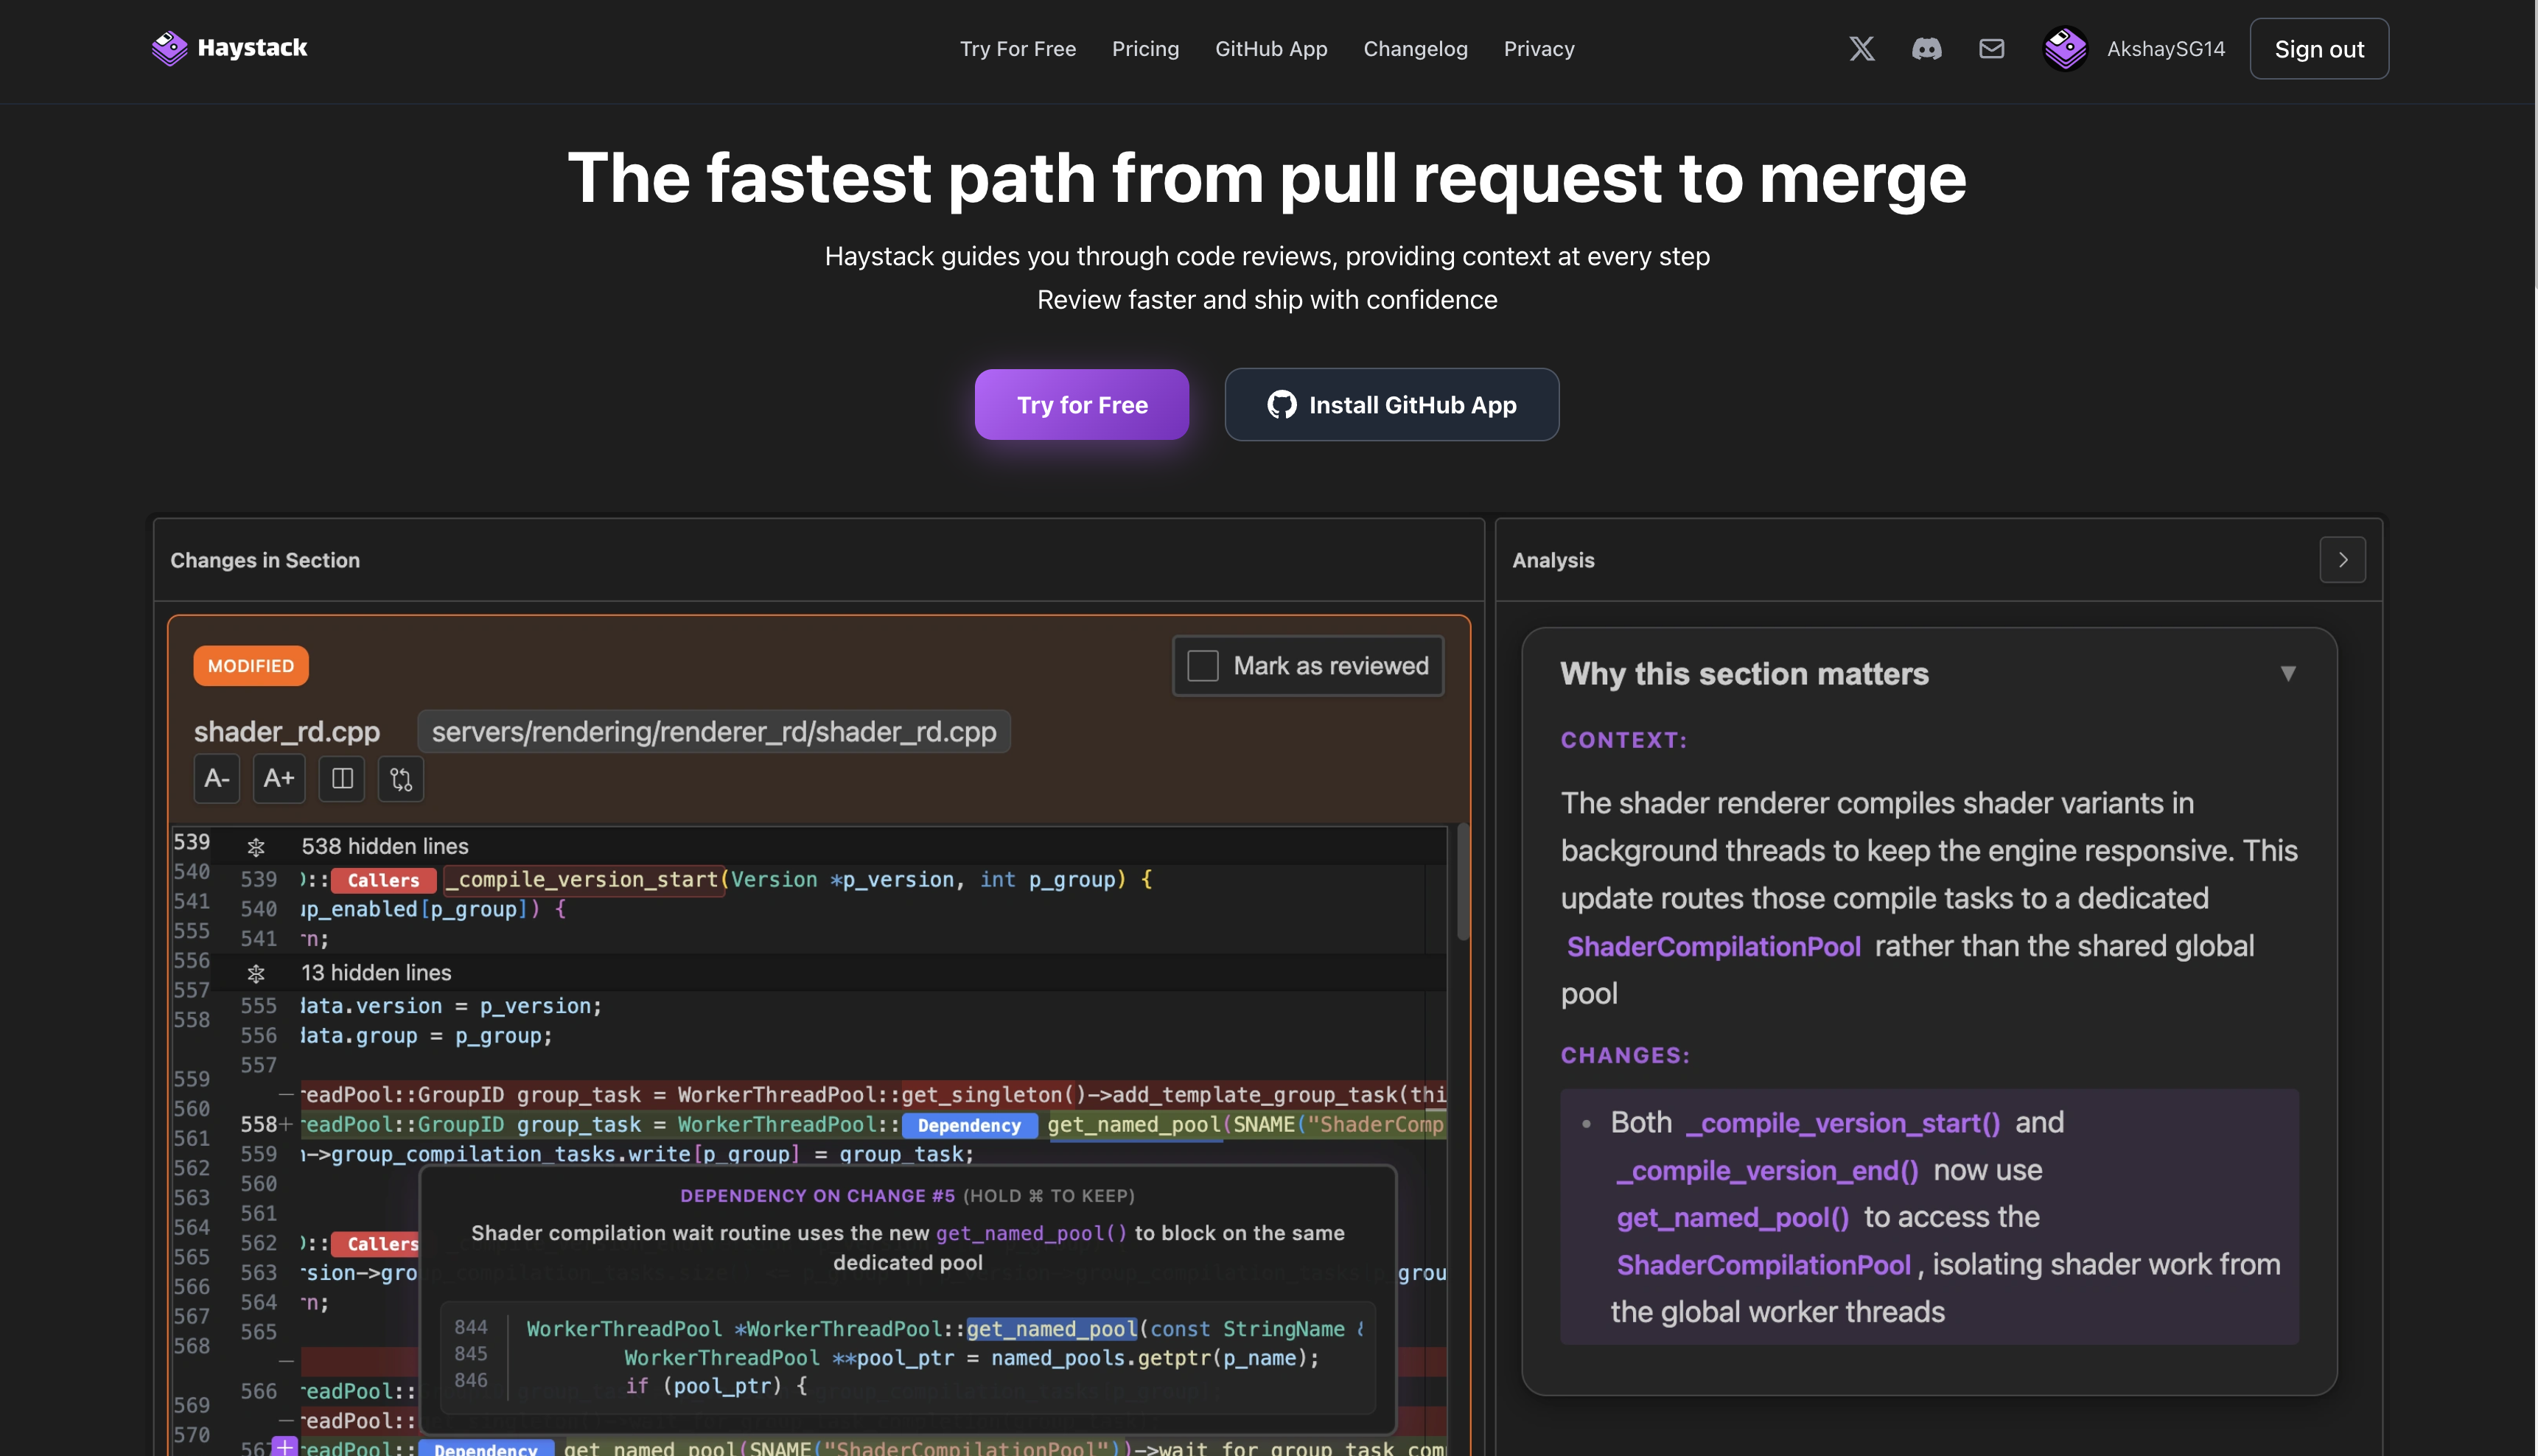
Task: Expand the 538 hidden lines
Action: 256,847
